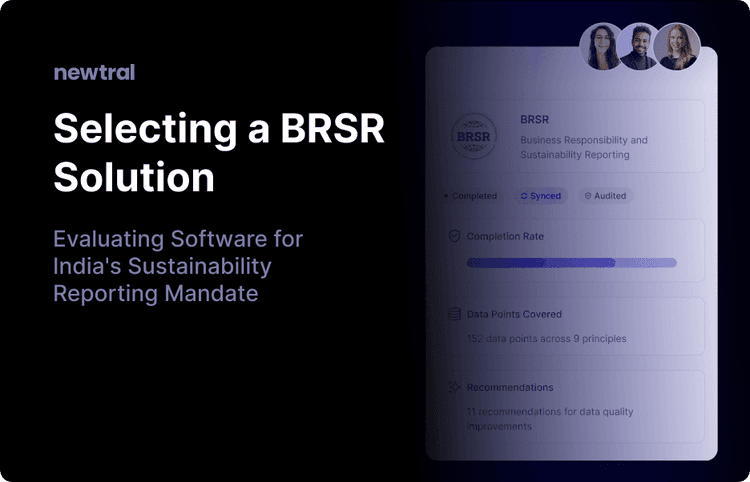Click the 'Selecting a BRSR Solution' headline

coord(219,153)
